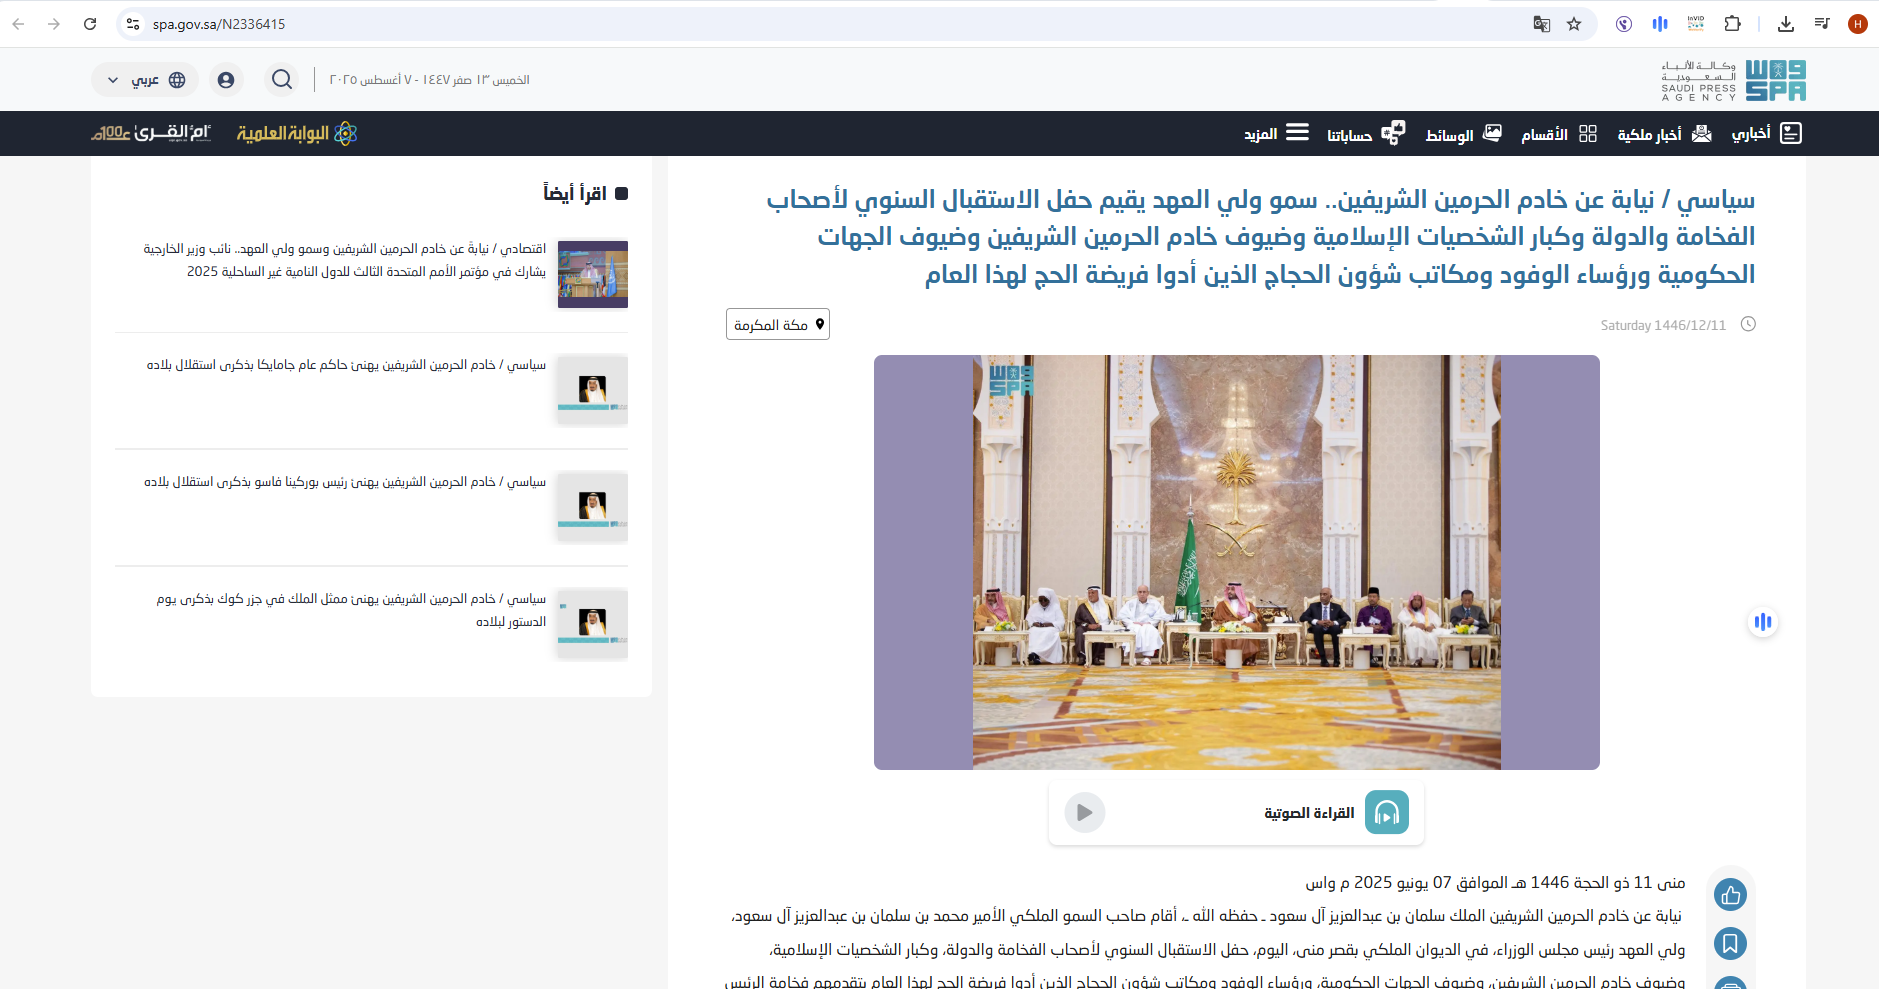Open أخباري in the navigation bar
1879x989 pixels.
pyautogui.click(x=1766, y=133)
